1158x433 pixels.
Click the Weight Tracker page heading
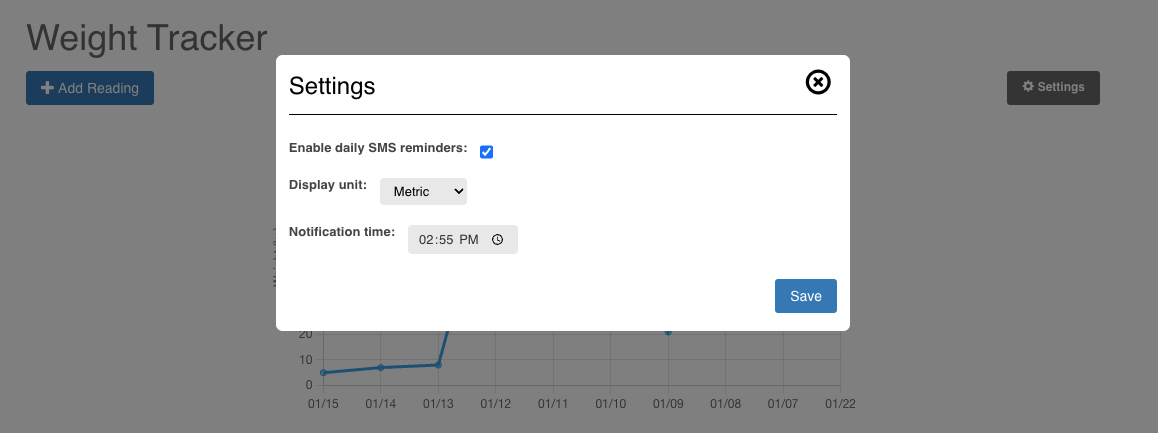(147, 38)
